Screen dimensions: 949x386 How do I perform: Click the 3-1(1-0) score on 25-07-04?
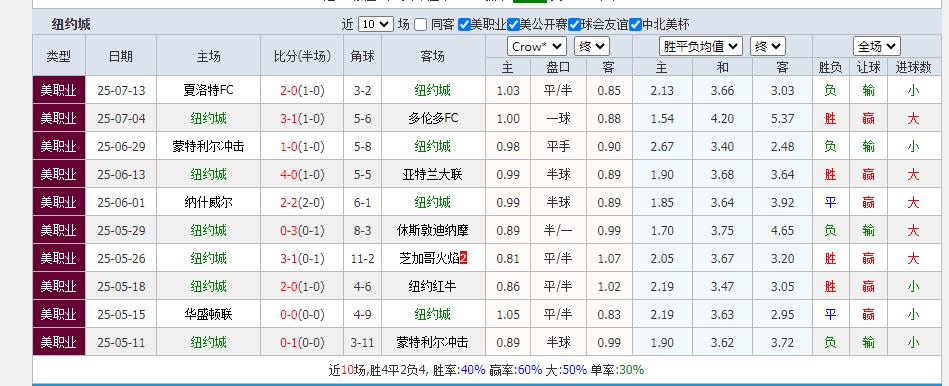302,119
